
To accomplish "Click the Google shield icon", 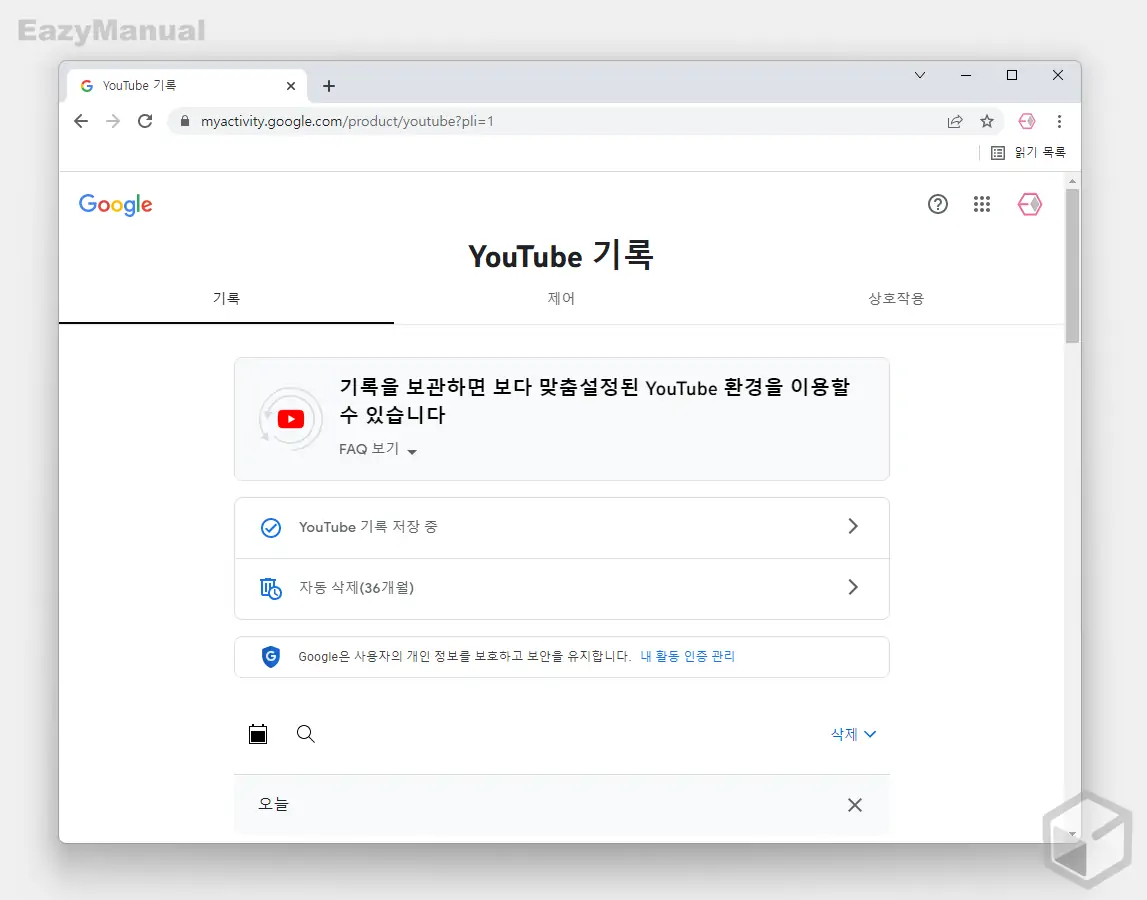I will [271, 656].
